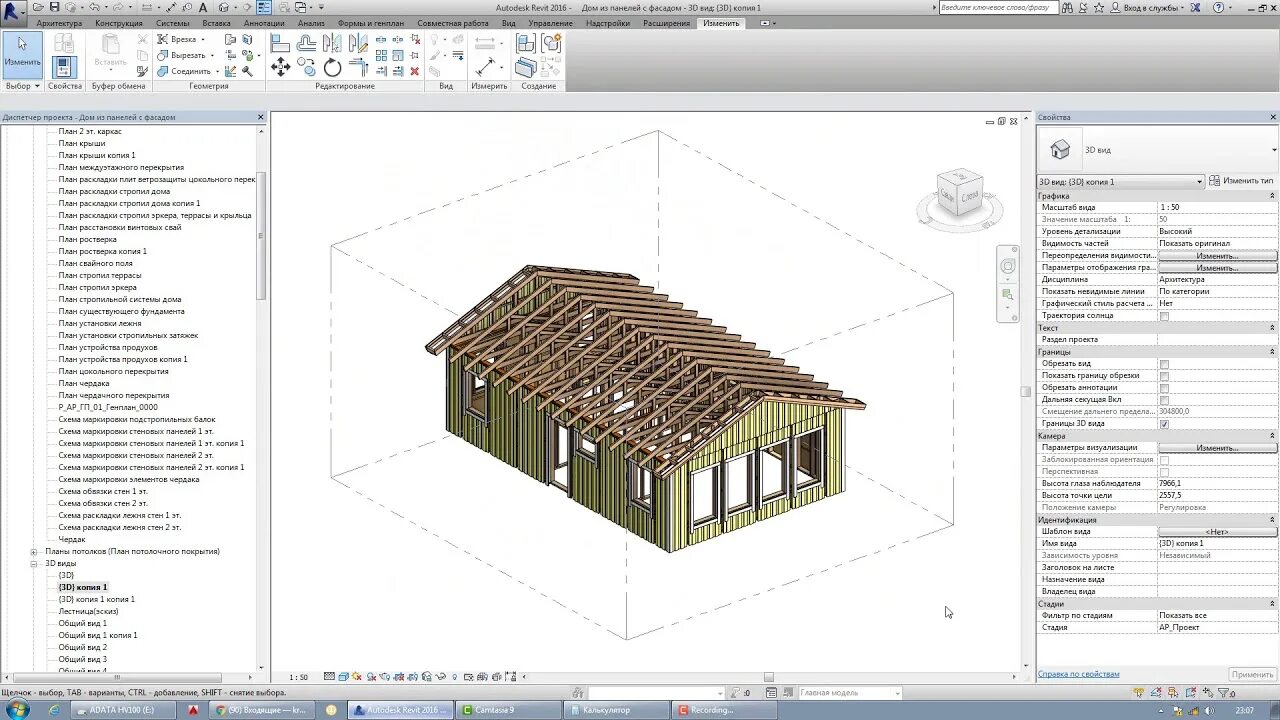The height and width of the screenshot is (720, 1280).
Task: Click the detail level icon in view control bar
Action: click(329, 677)
